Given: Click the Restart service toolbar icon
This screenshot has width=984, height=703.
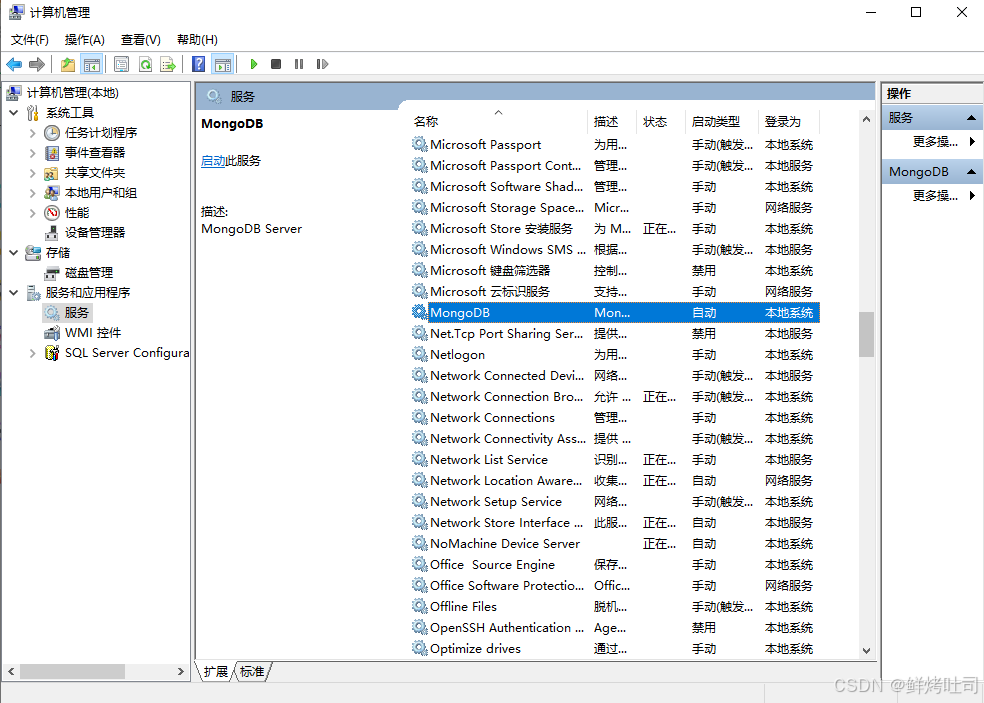Looking at the screenshot, I should [x=322, y=64].
